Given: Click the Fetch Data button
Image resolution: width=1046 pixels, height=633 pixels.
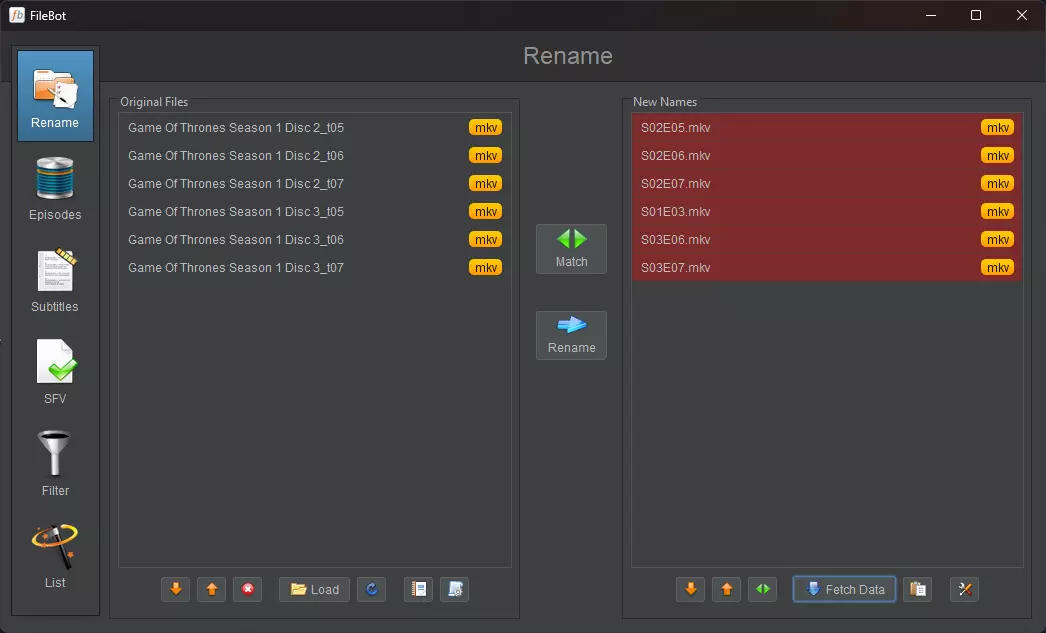Looking at the screenshot, I should (845, 590).
